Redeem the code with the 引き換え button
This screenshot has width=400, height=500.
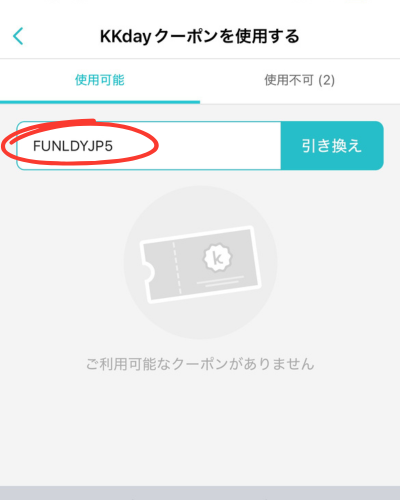[x=332, y=146]
